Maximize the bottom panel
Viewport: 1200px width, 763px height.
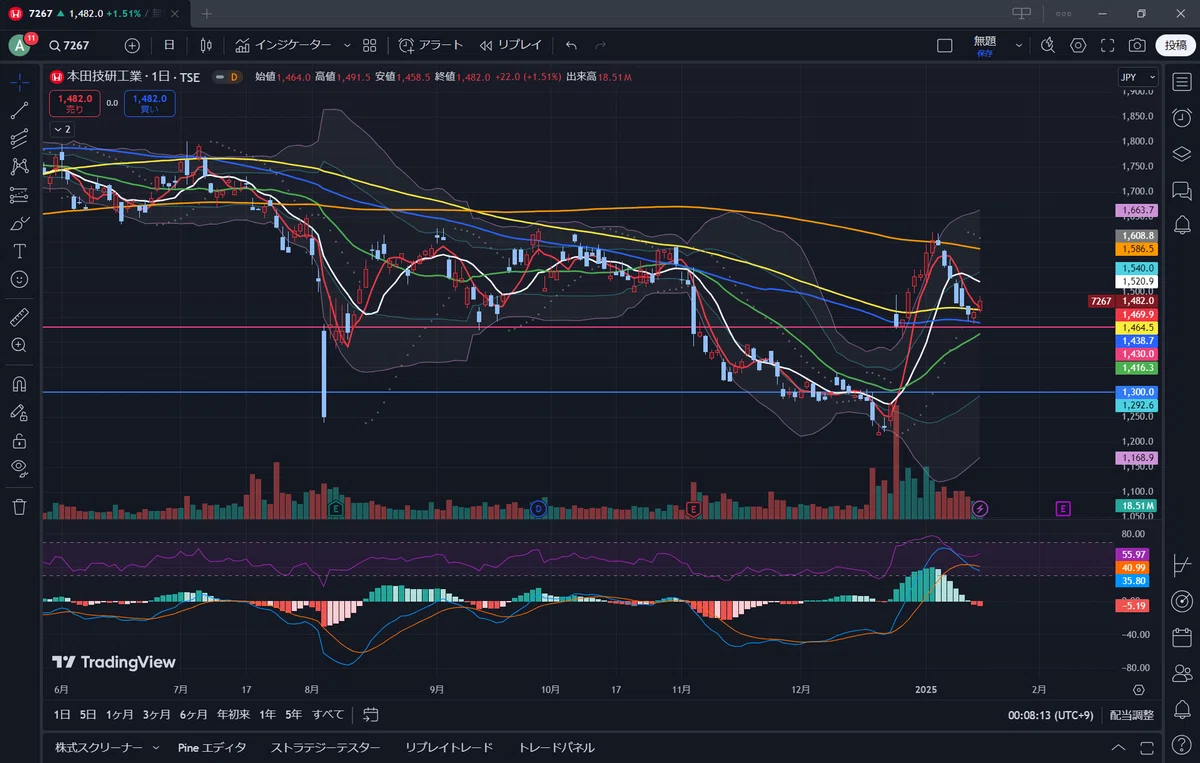1149,747
